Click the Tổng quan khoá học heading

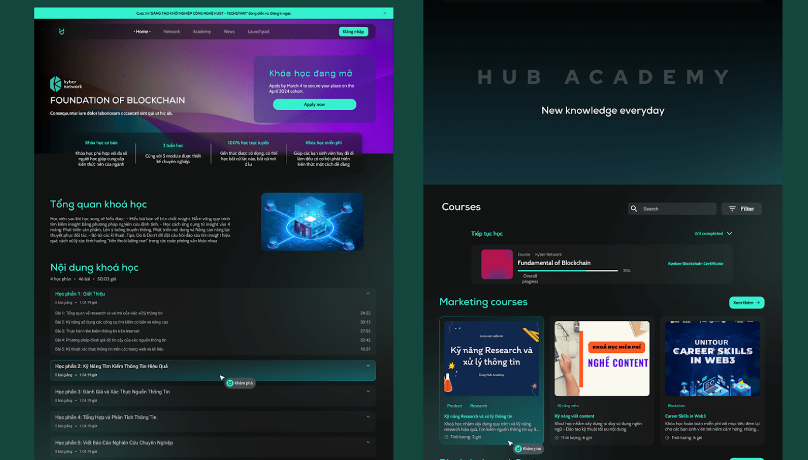tap(98, 205)
